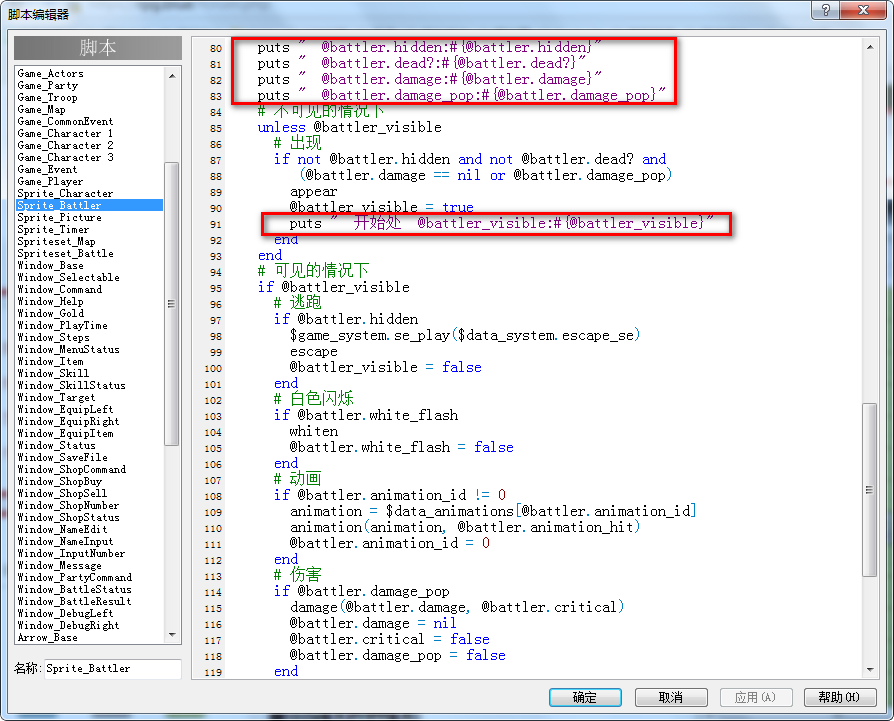Close the 脚本编辑器 dialog

click(x=863, y=10)
